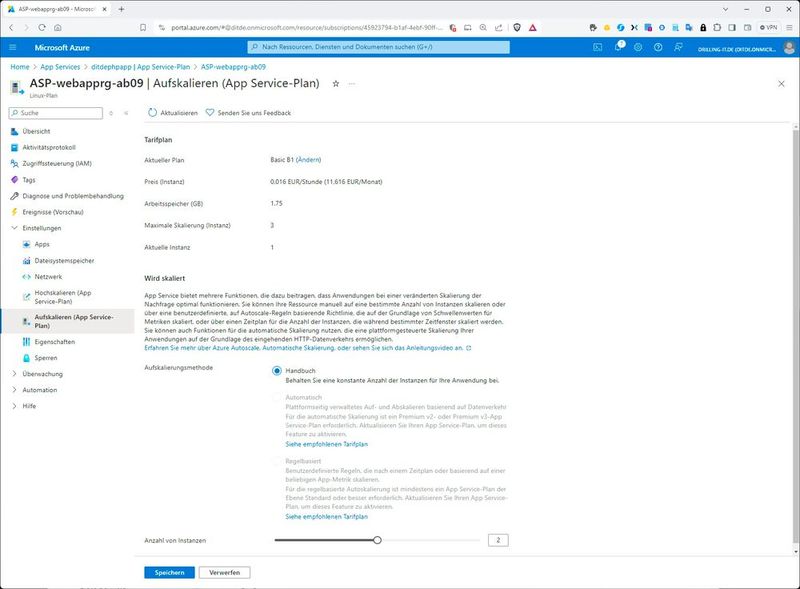Viewport: 800px width, 589px height.
Task: Open the browser extensions puzzle icon
Action: pos(717,28)
